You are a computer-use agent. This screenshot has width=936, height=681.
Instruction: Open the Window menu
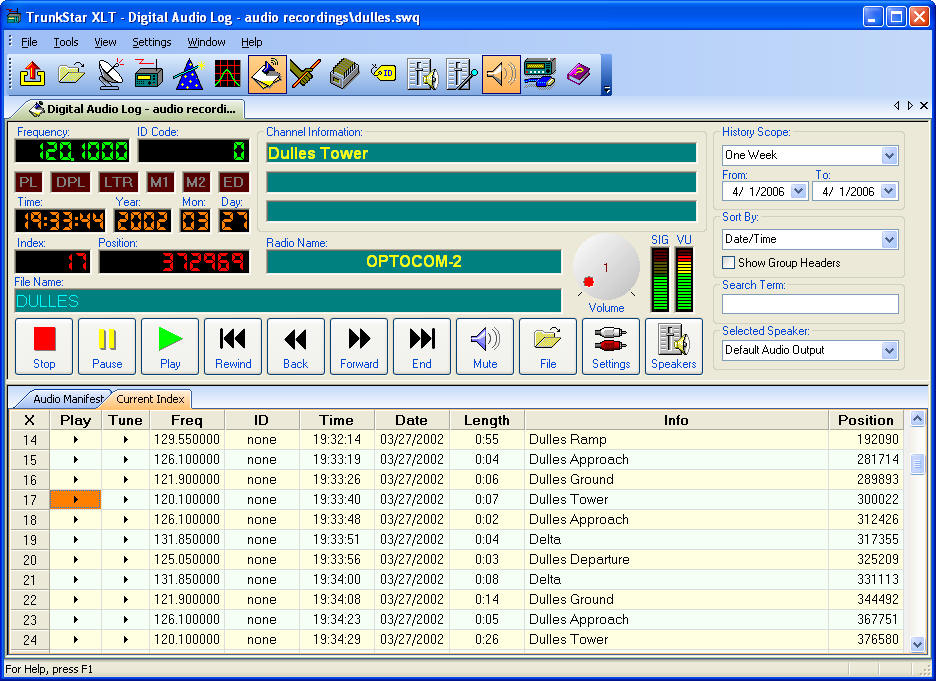point(207,42)
